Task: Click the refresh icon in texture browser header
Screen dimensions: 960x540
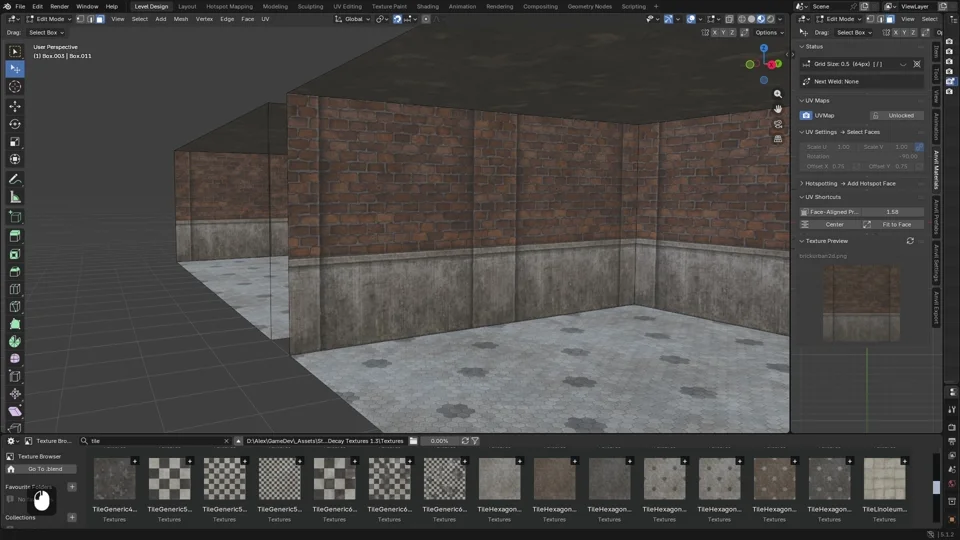Action: 465,441
